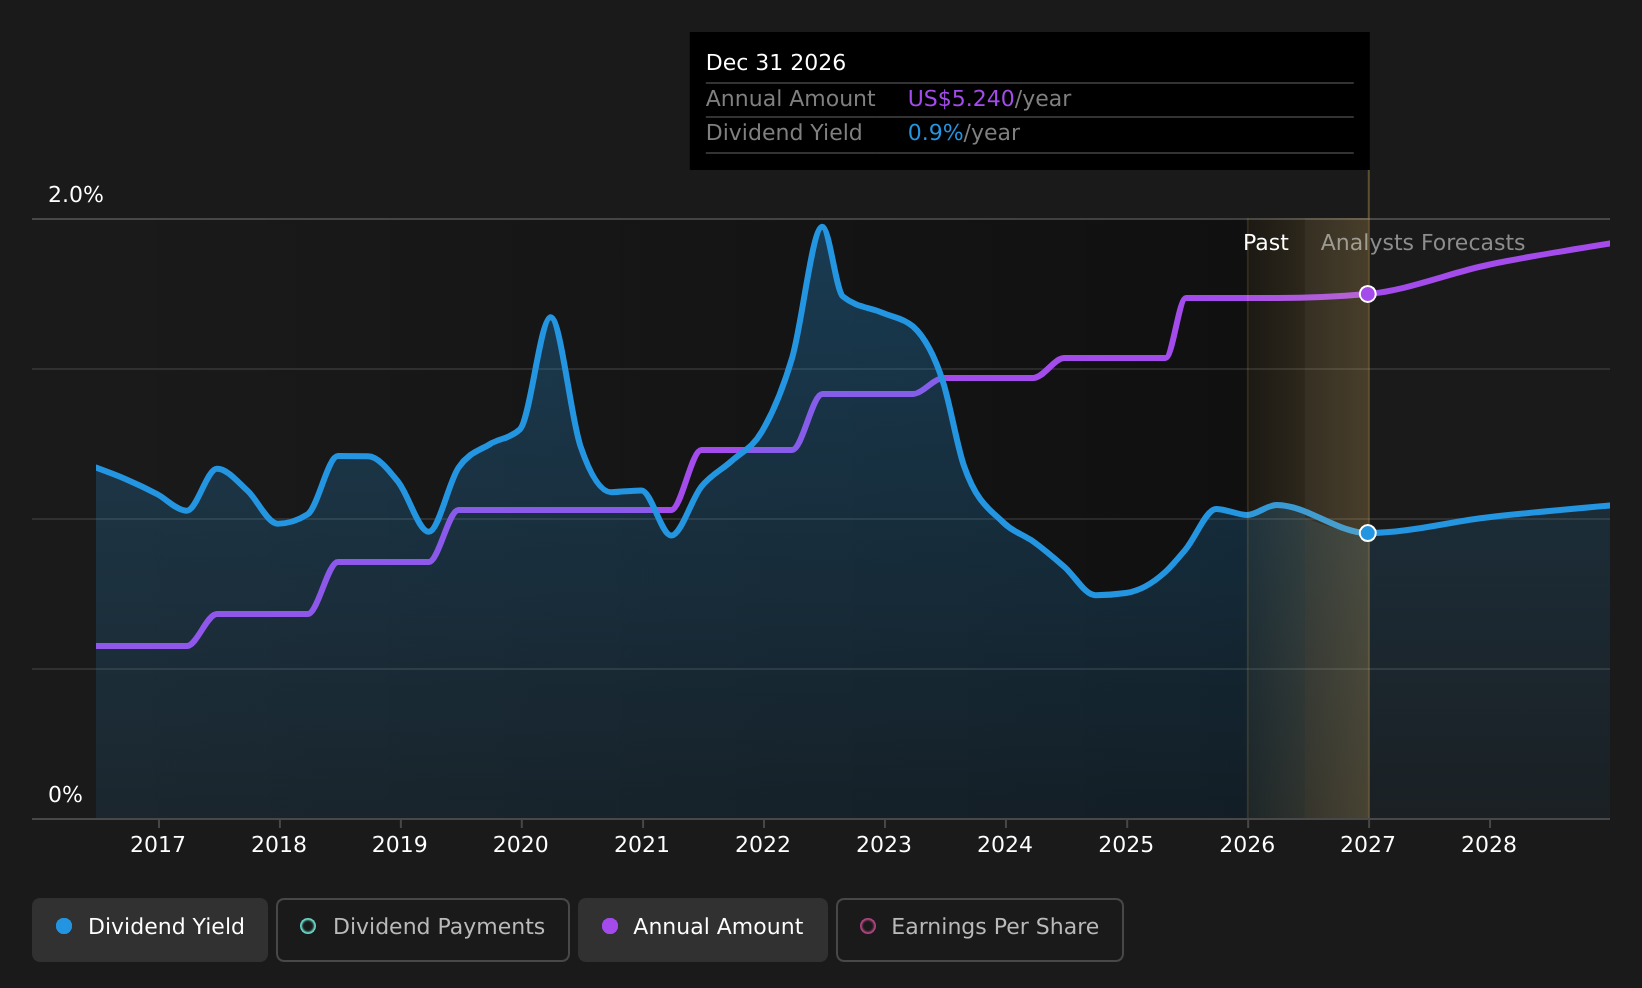The image size is (1642, 988).
Task: Click the 2022 x-axis label
Action: coord(763,845)
